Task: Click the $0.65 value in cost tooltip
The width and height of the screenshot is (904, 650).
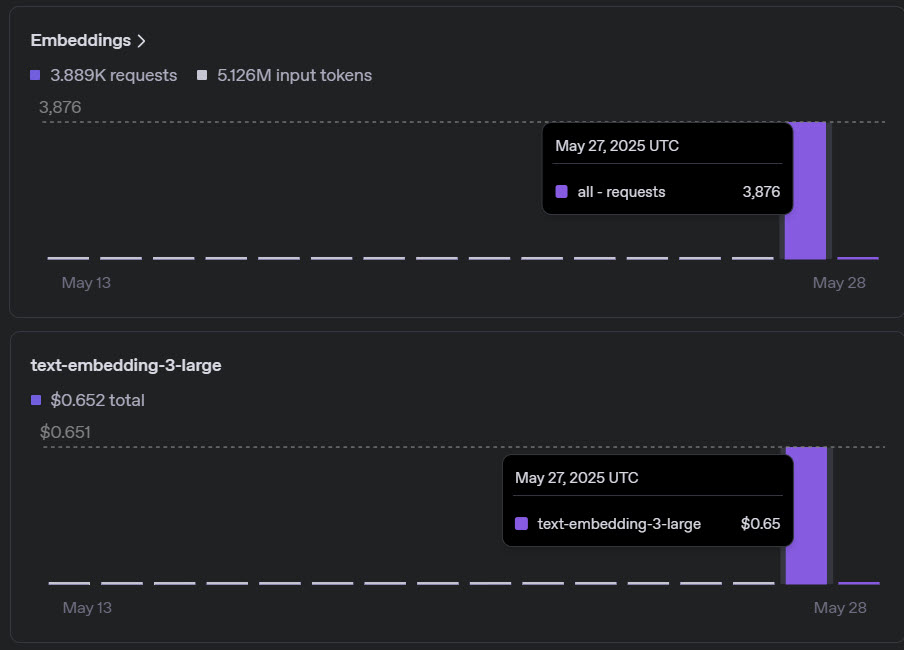Action: click(760, 524)
